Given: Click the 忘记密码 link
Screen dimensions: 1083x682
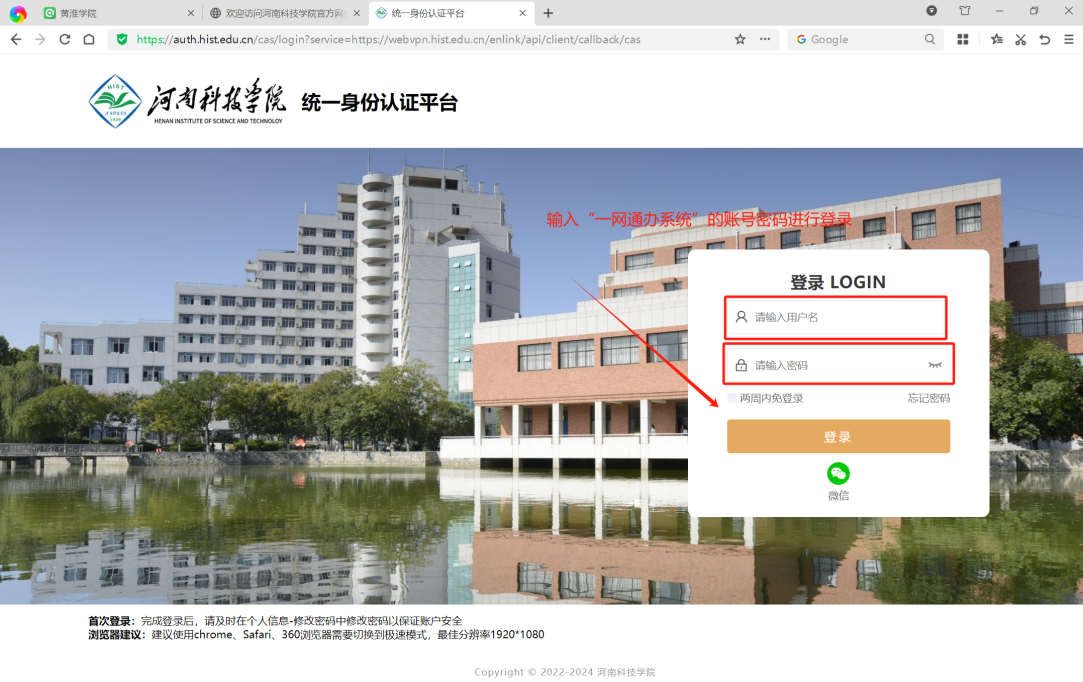Looking at the screenshot, I should [x=928, y=398].
